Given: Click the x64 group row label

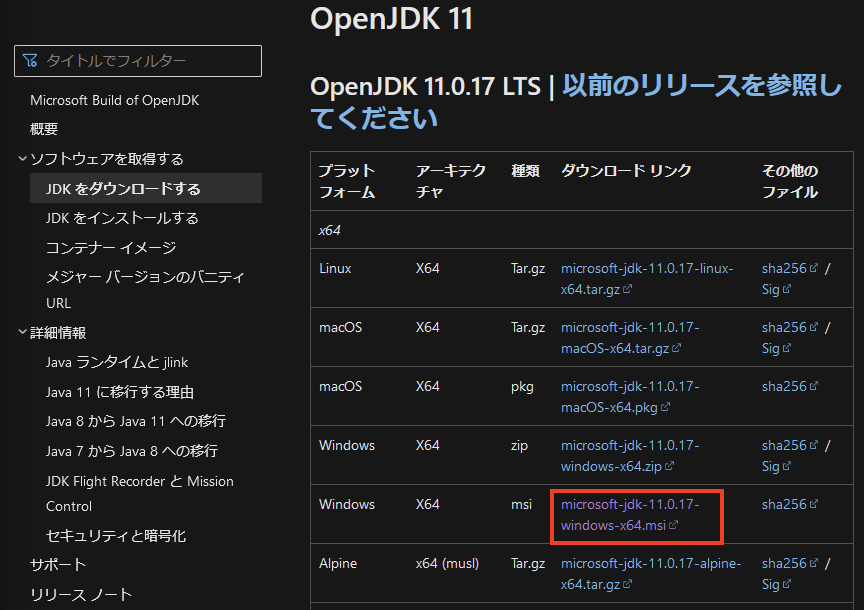Looking at the screenshot, I should 330,230.
